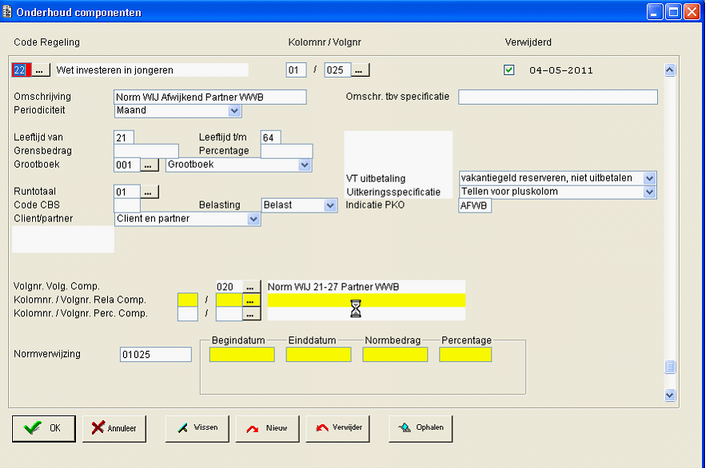Toggle the Verwijderd checkbox
The image size is (706, 469).
(x=509, y=70)
